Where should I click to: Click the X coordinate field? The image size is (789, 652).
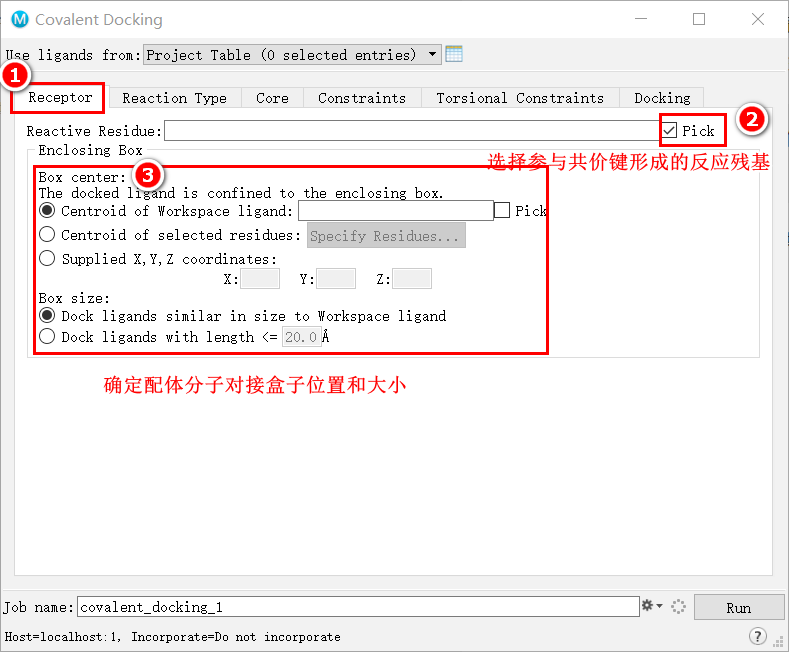click(260, 278)
